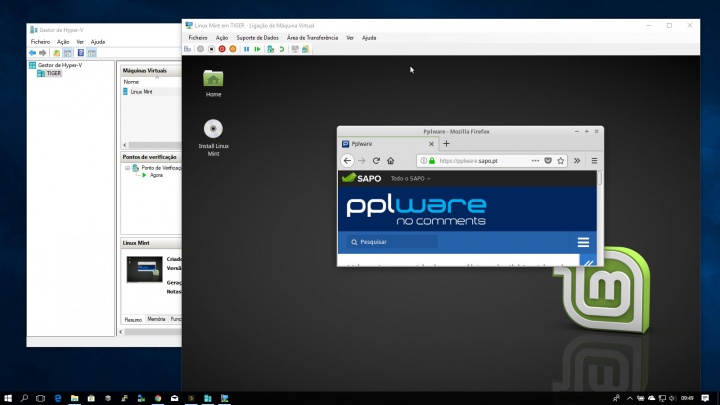Click the Windows Start button on the taskbar

point(8,397)
